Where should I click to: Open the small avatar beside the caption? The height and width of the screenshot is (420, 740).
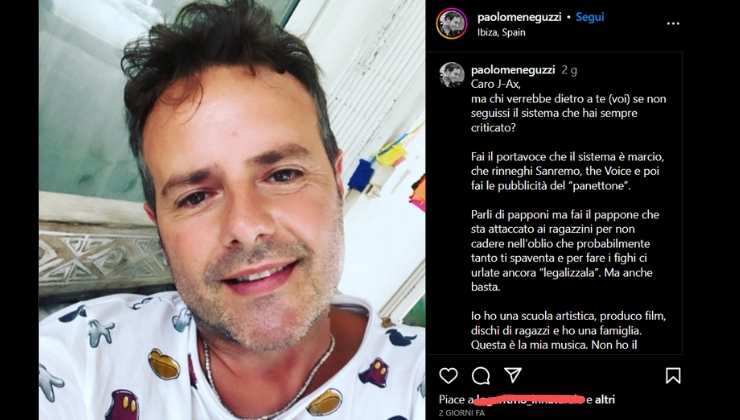[452, 75]
